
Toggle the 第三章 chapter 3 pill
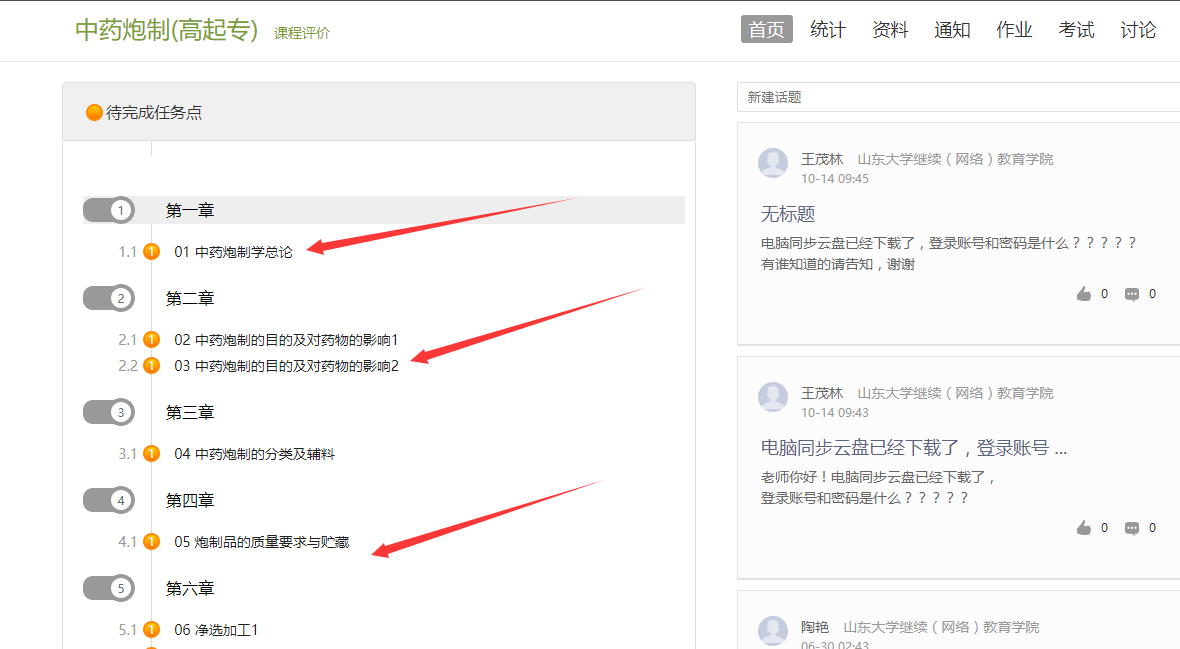click(109, 412)
